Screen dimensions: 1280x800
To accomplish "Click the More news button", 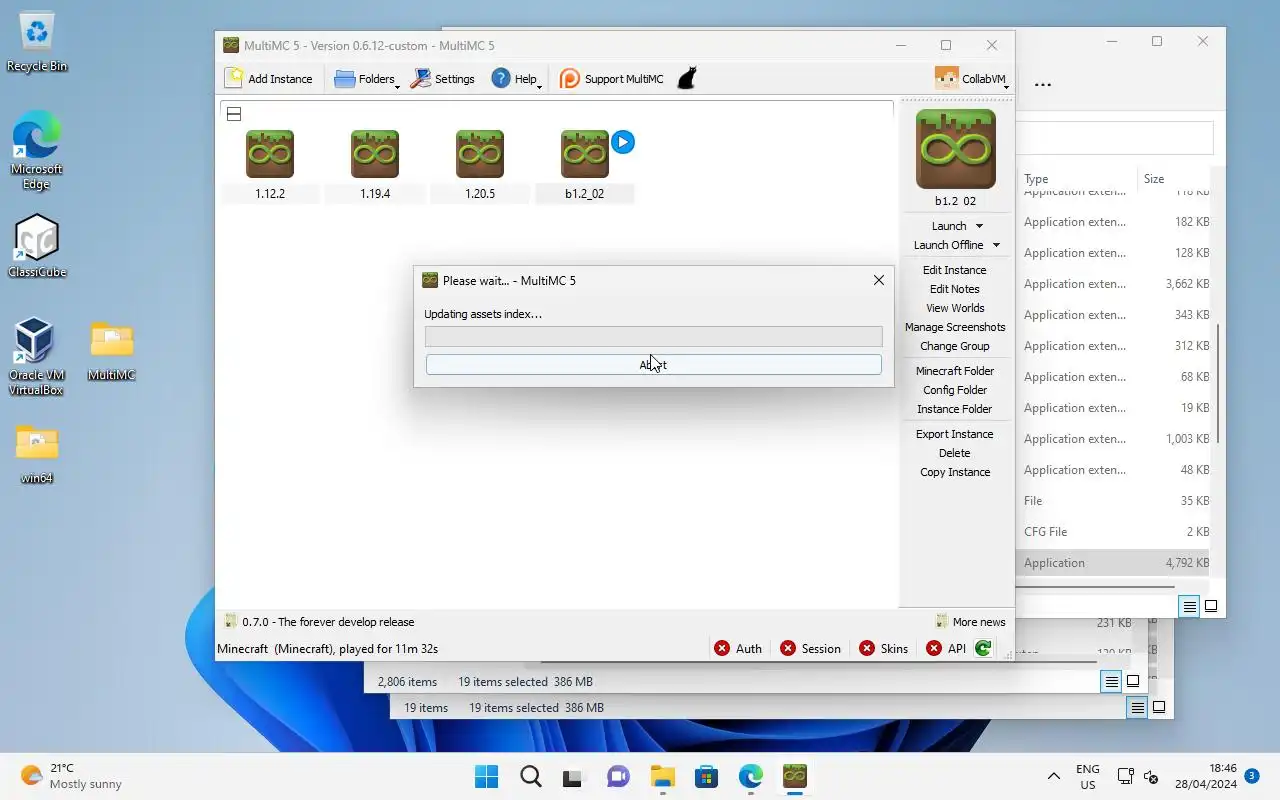I will [970, 622].
